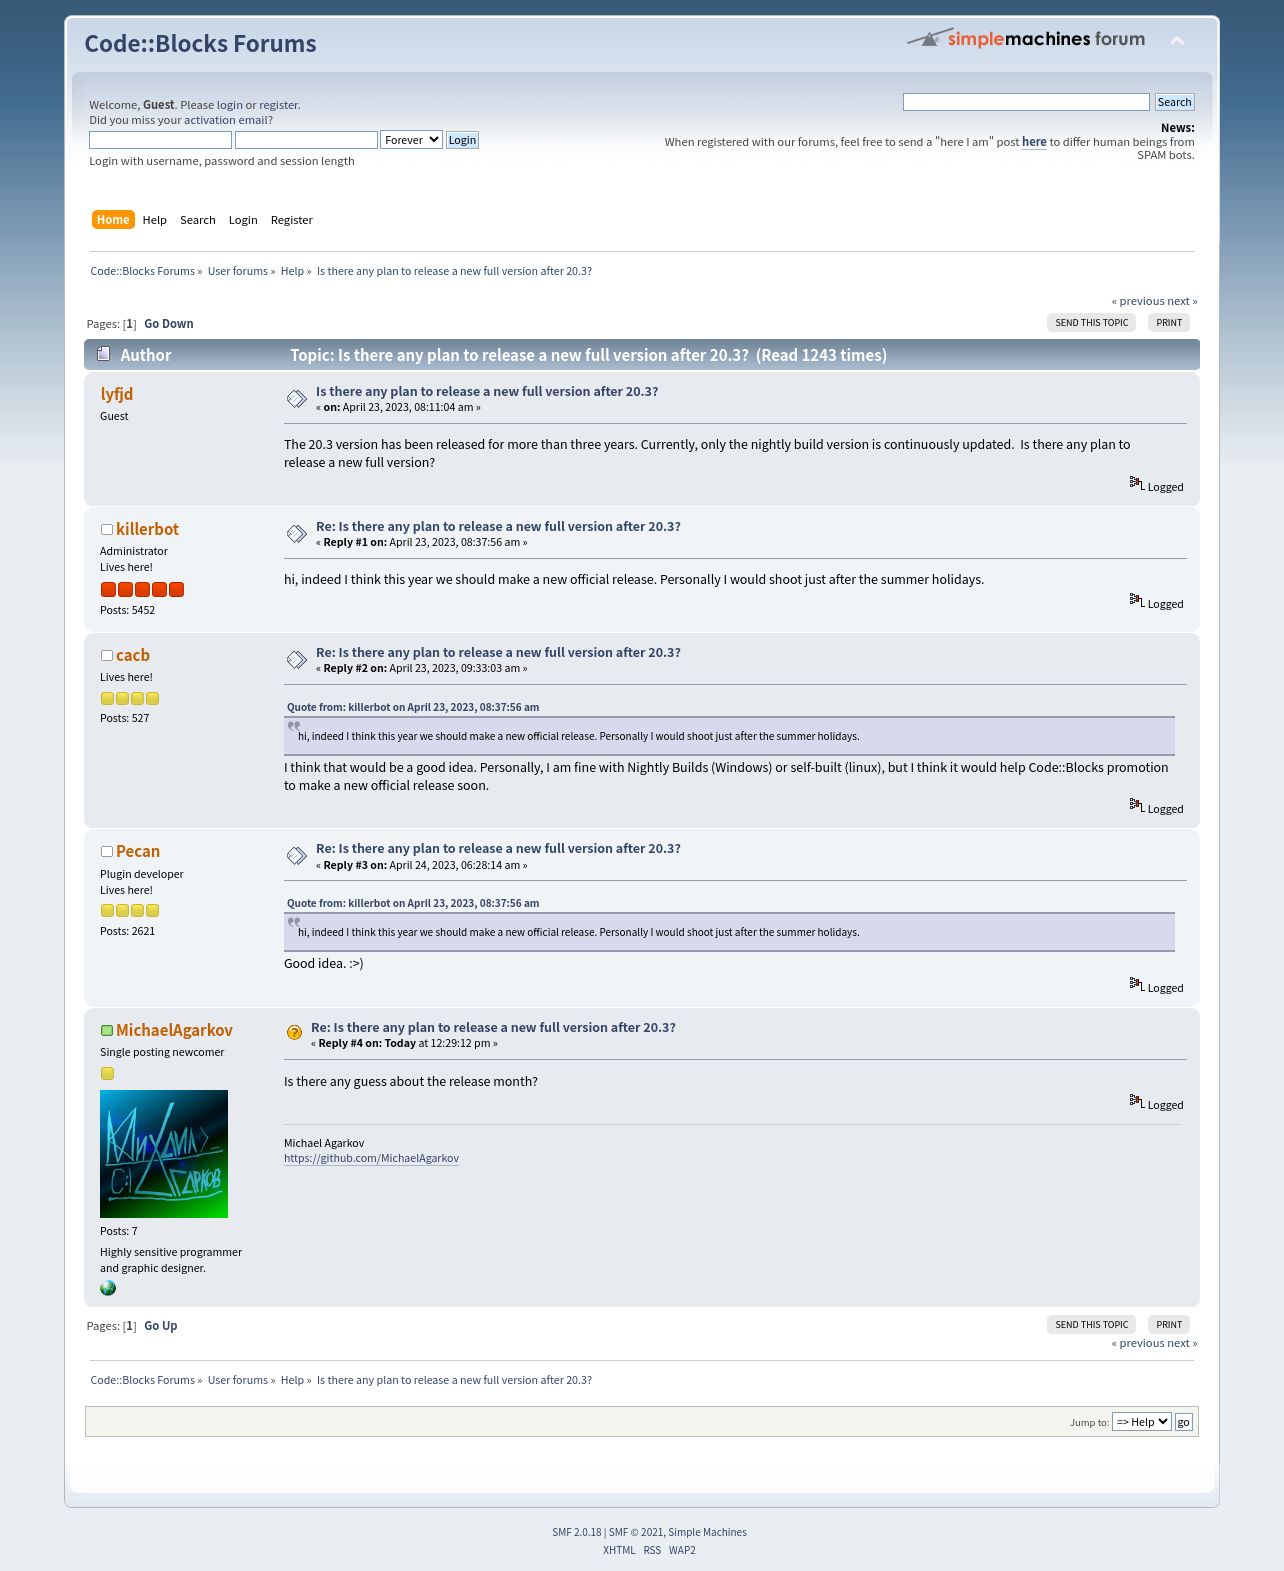Open the activation email link
This screenshot has height=1571, width=1284.
coord(225,120)
